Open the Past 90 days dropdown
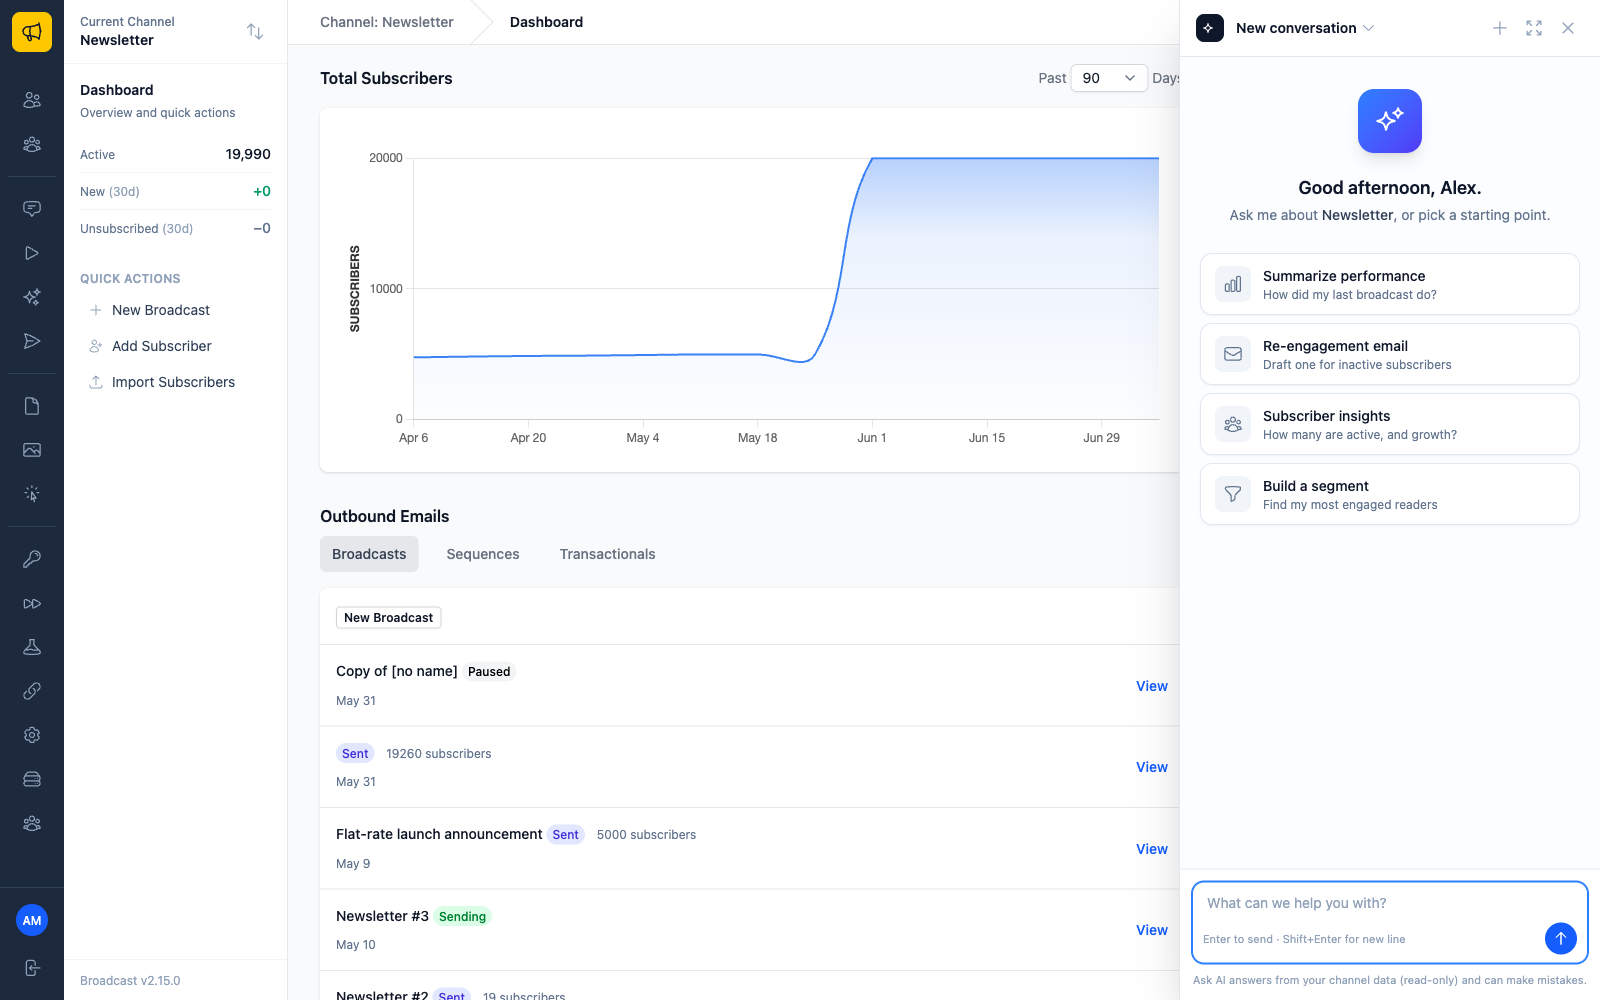 [x=1109, y=78]
